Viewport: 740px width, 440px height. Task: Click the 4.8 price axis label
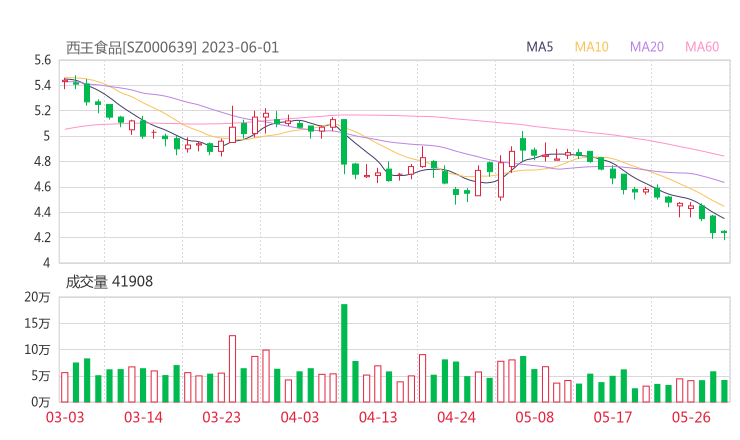(x=42, y=162)
